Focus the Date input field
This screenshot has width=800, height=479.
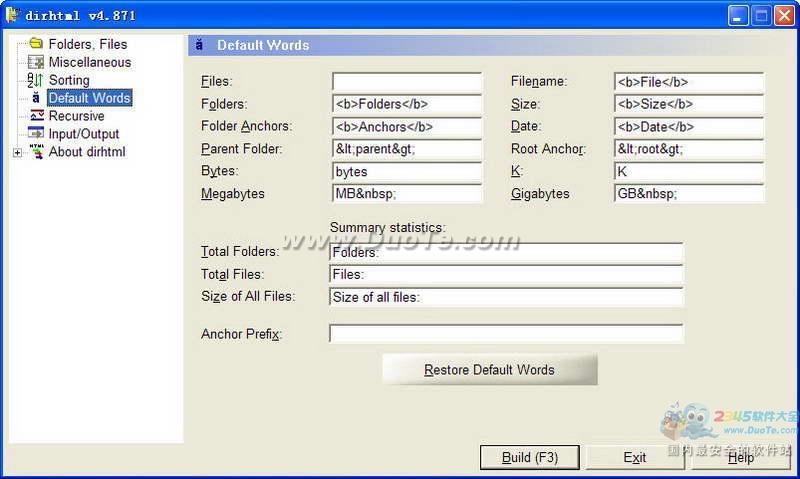[689, 127]
